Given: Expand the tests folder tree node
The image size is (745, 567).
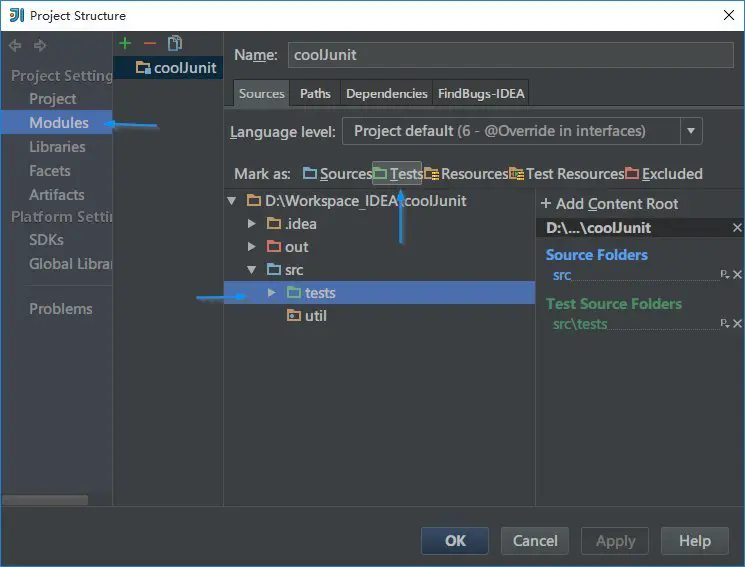Looking at the screenshot, I should pyautogui.click(x=272, y=293).
